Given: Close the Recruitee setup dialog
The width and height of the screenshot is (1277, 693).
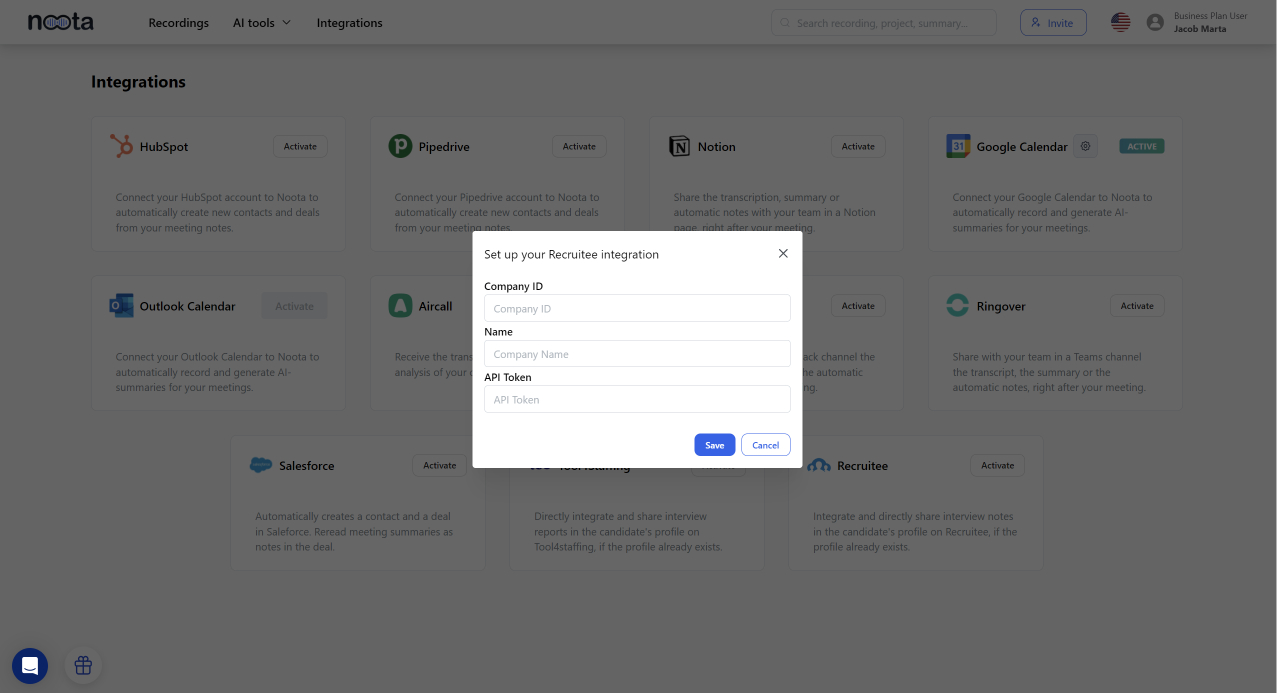Looking at the screenshot, I should point(783,254).
